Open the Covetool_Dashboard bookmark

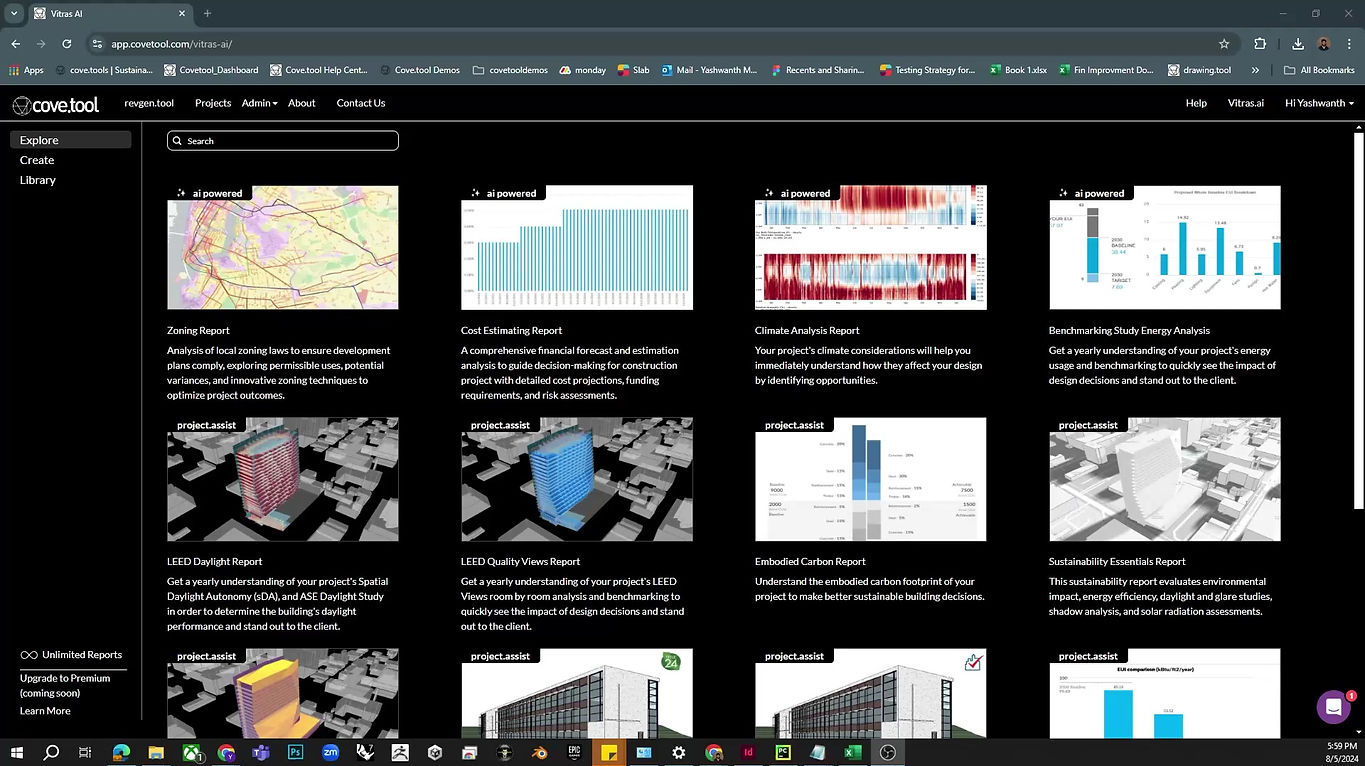coord(210,70)
